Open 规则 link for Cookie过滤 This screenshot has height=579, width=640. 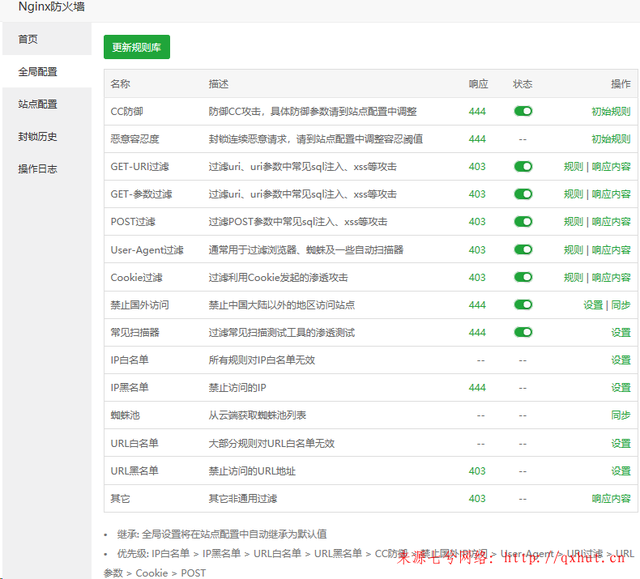pos(573,277)
